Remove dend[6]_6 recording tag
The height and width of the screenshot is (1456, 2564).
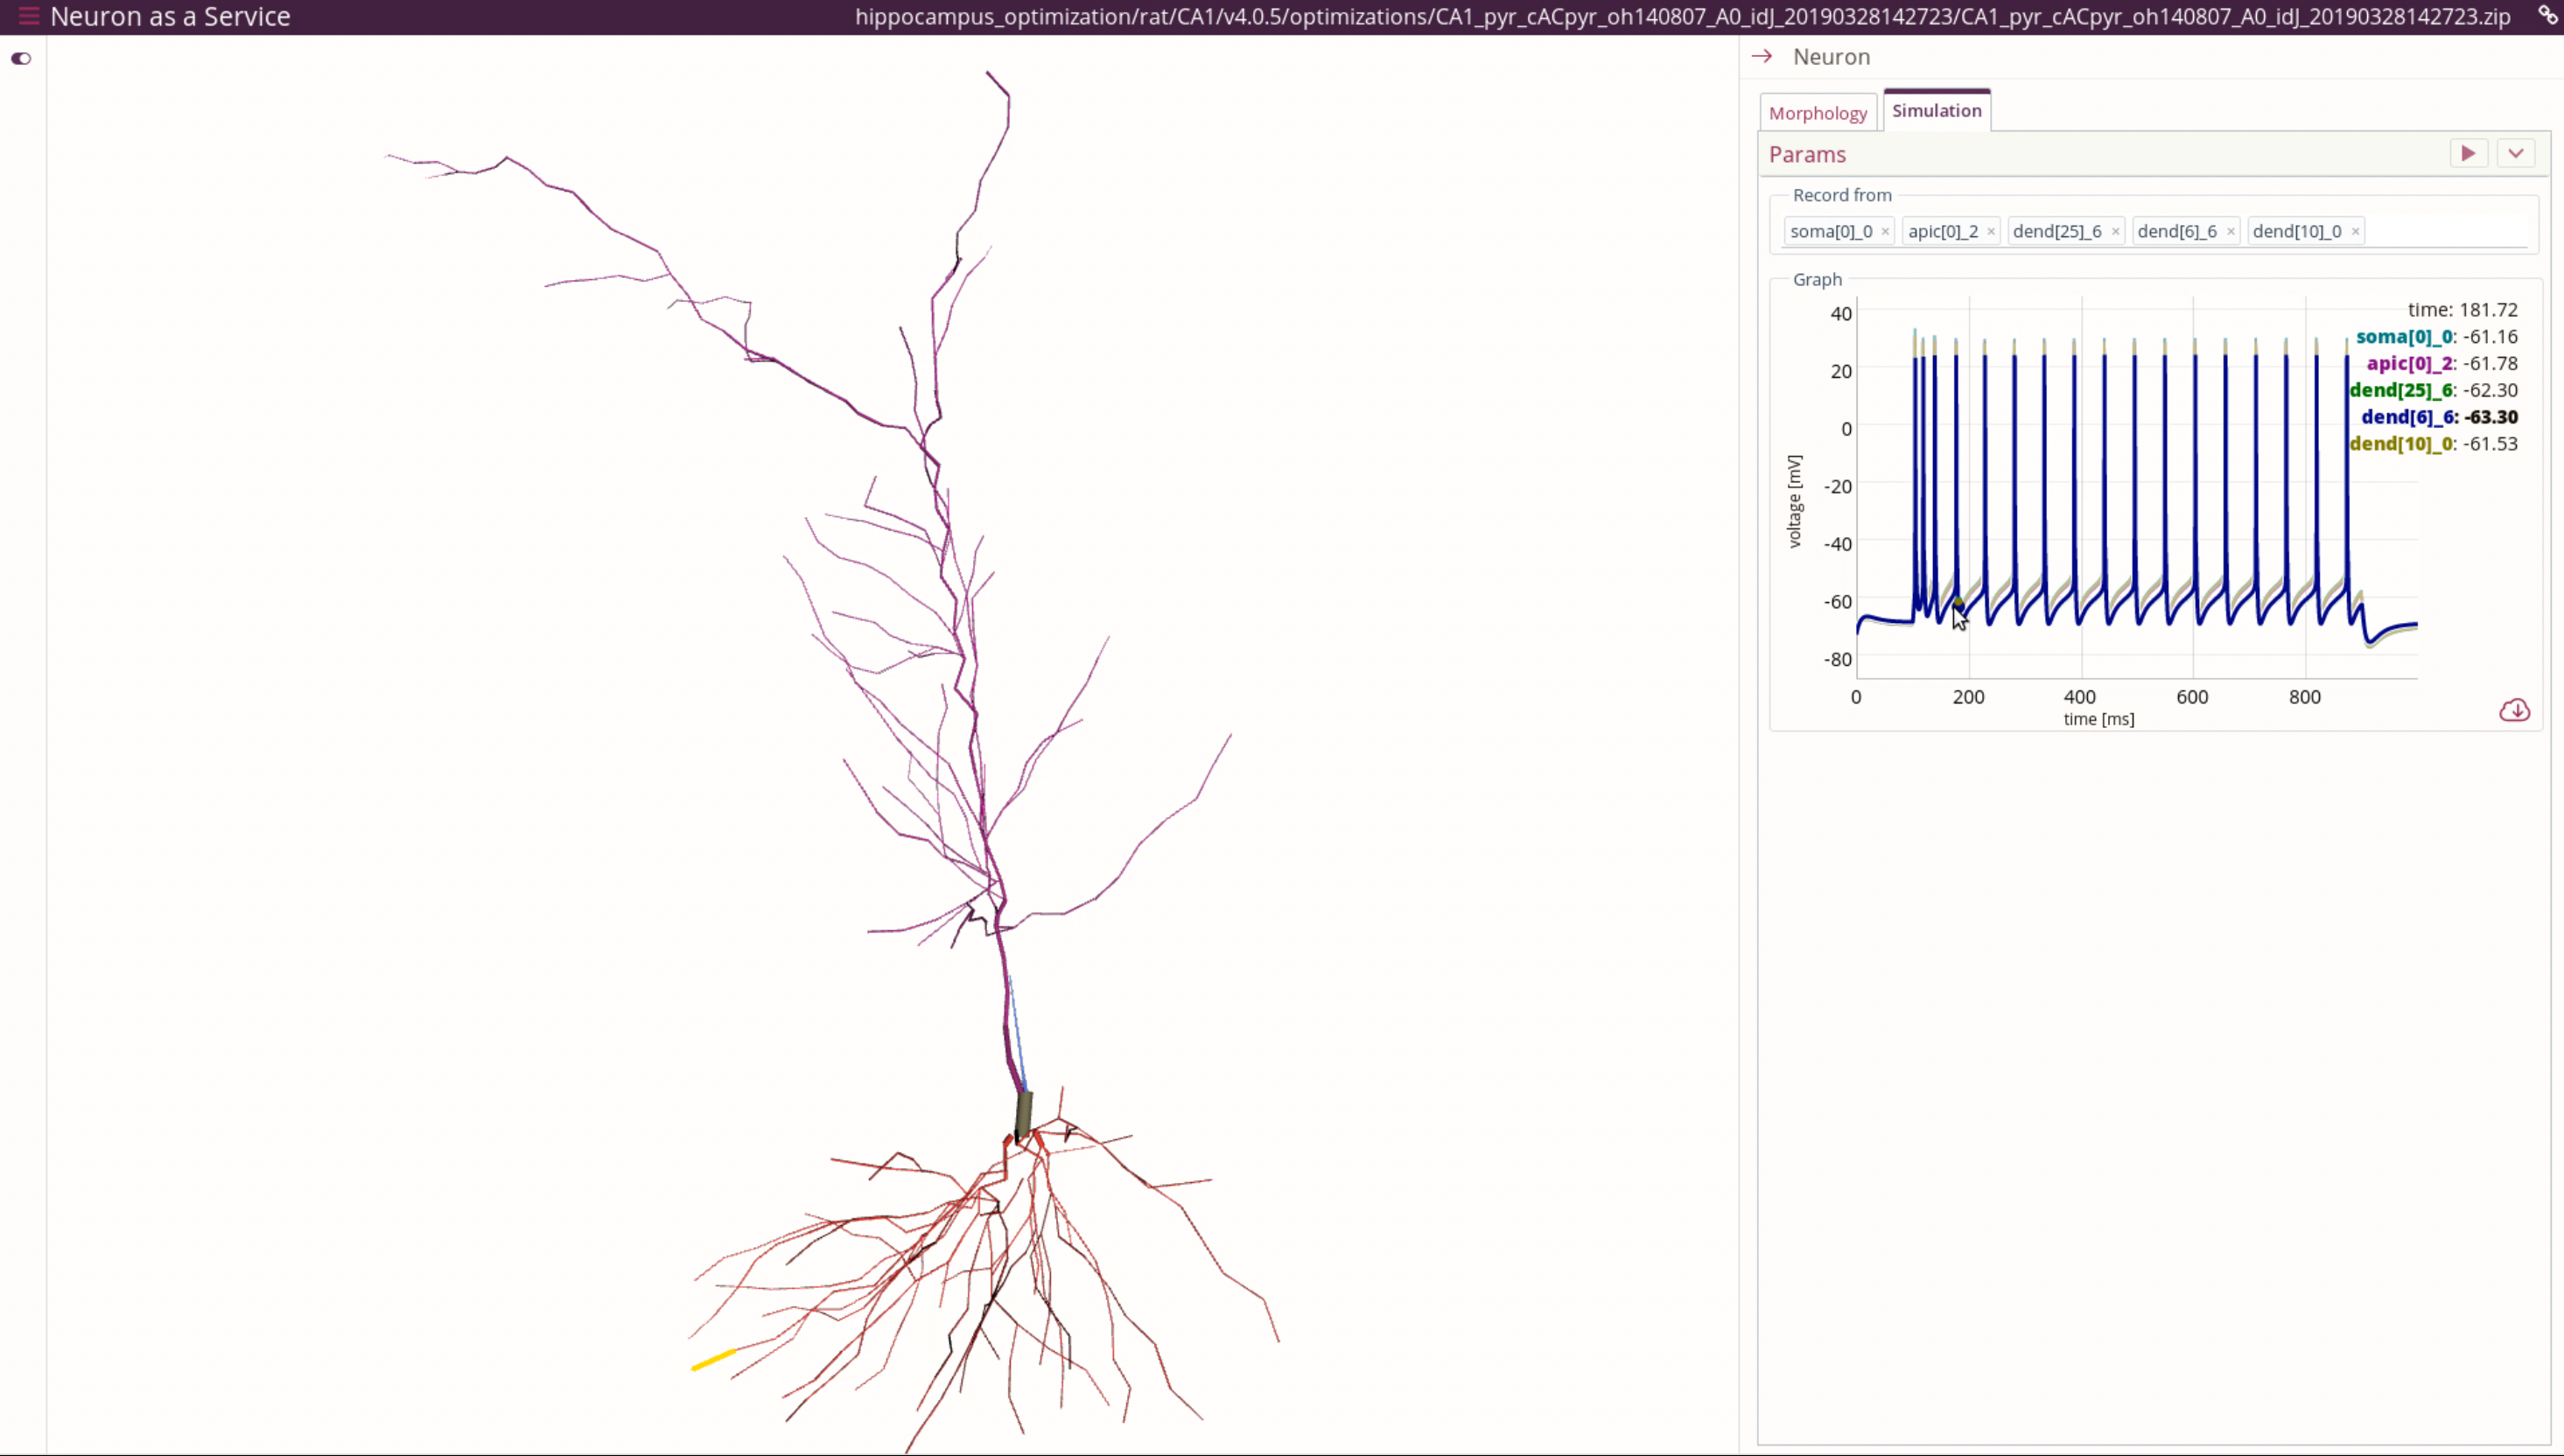(2230, 232)
